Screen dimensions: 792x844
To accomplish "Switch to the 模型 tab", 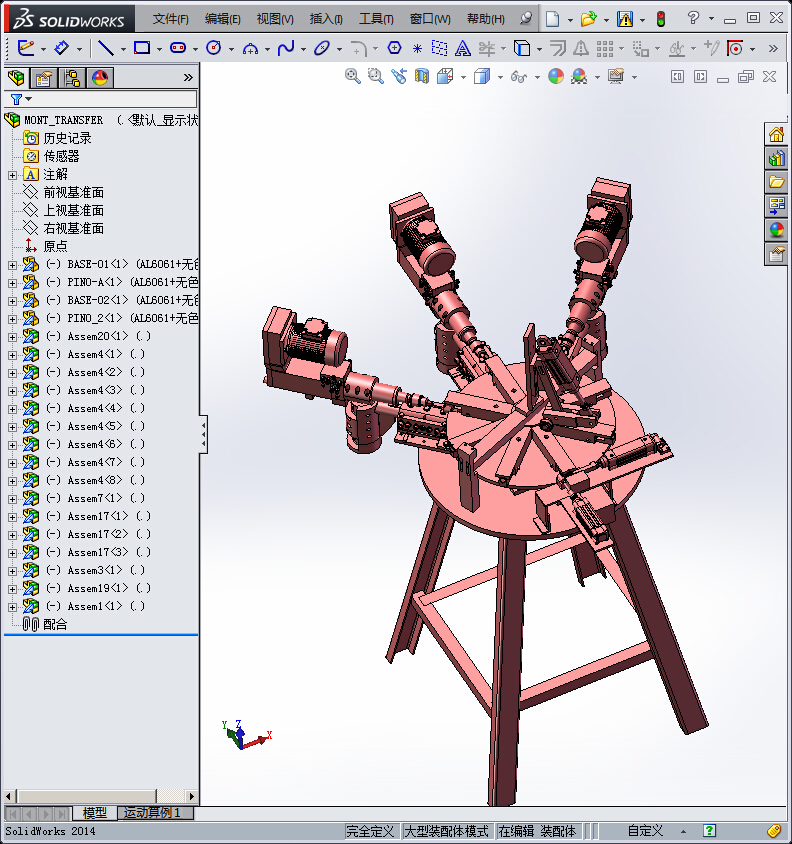I will pyautogui.click(x=95, y=813).
